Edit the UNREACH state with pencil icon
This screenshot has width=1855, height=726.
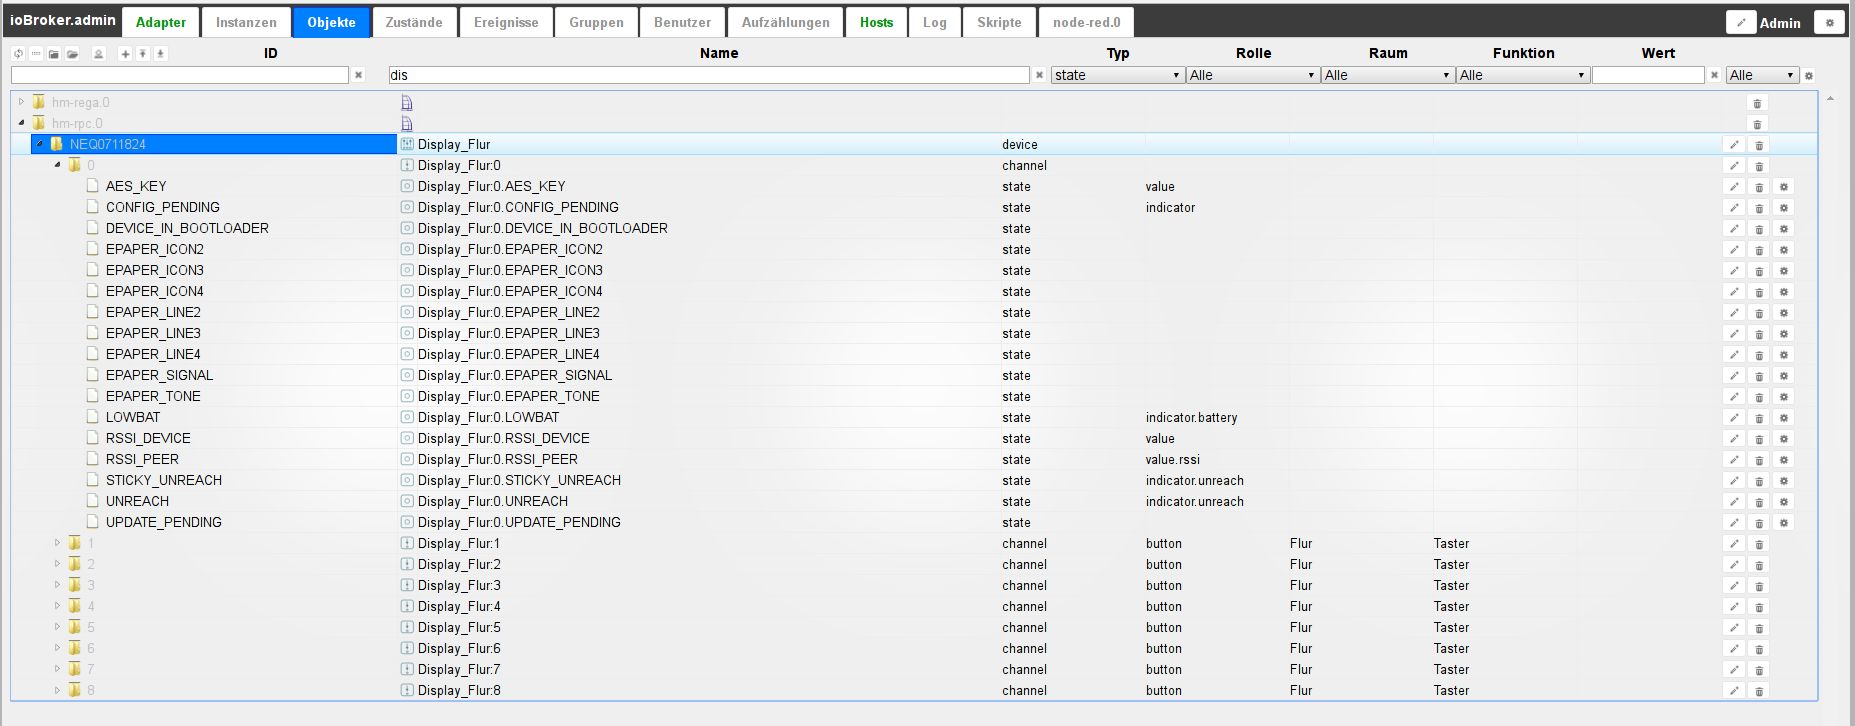(1734, 502)
